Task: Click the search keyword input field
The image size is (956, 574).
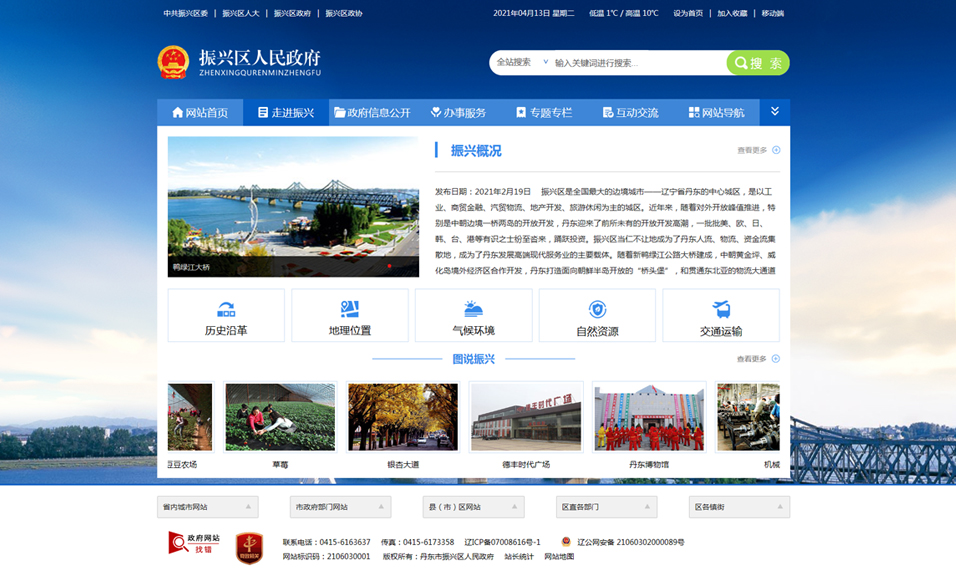Action: pyautogui.click(x=636, y=63)
